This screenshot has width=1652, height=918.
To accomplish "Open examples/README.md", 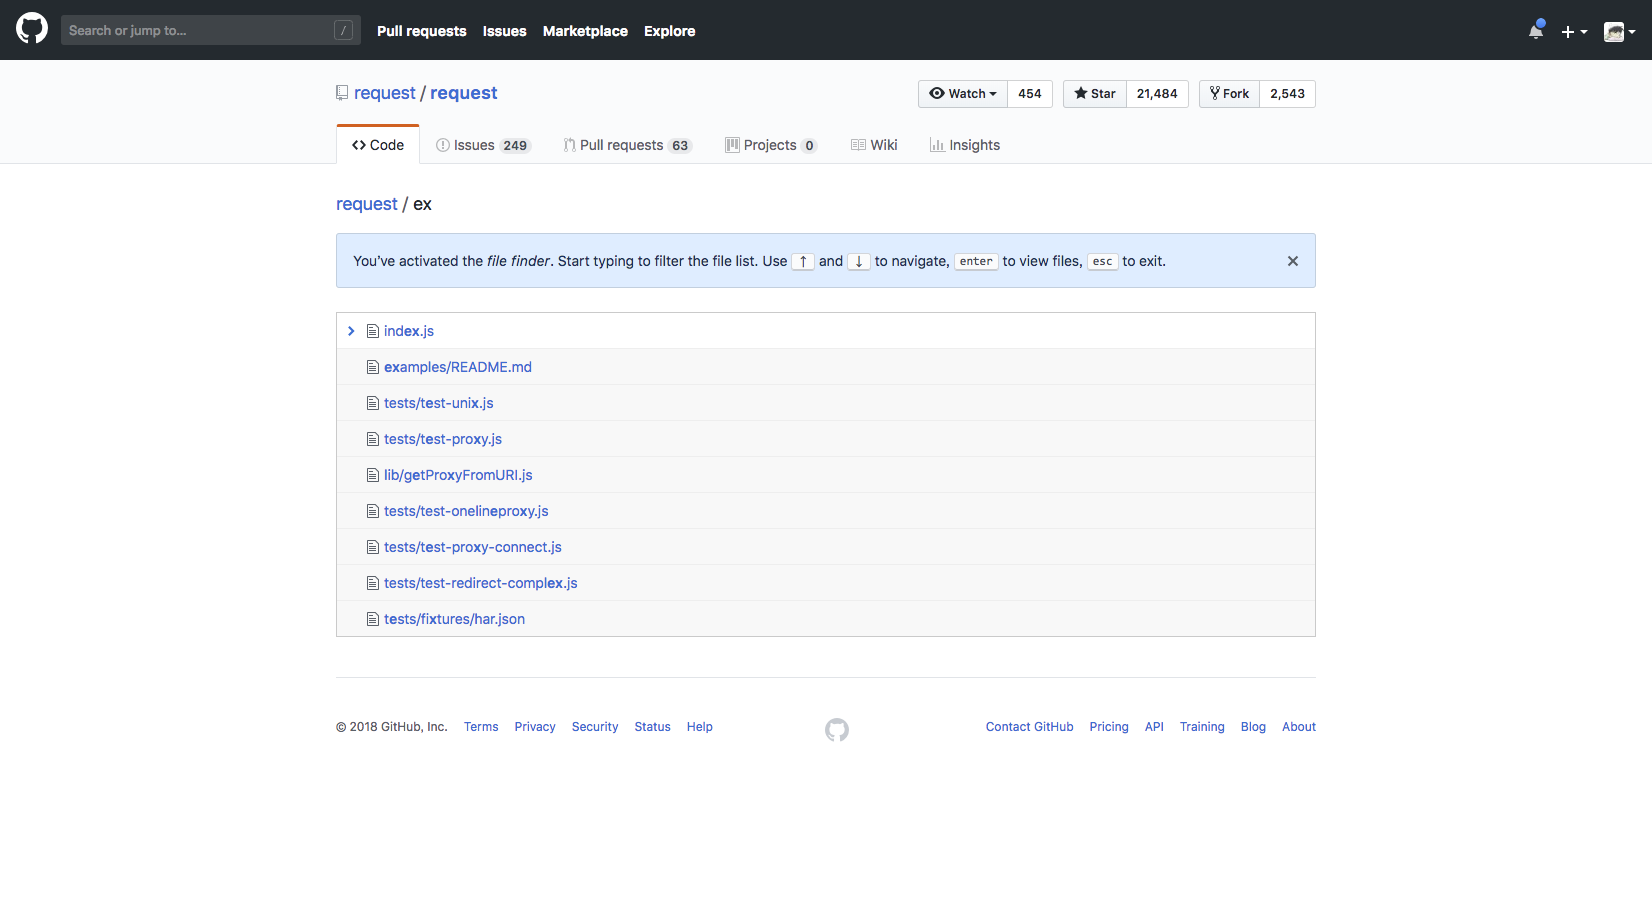I will 458,367.
